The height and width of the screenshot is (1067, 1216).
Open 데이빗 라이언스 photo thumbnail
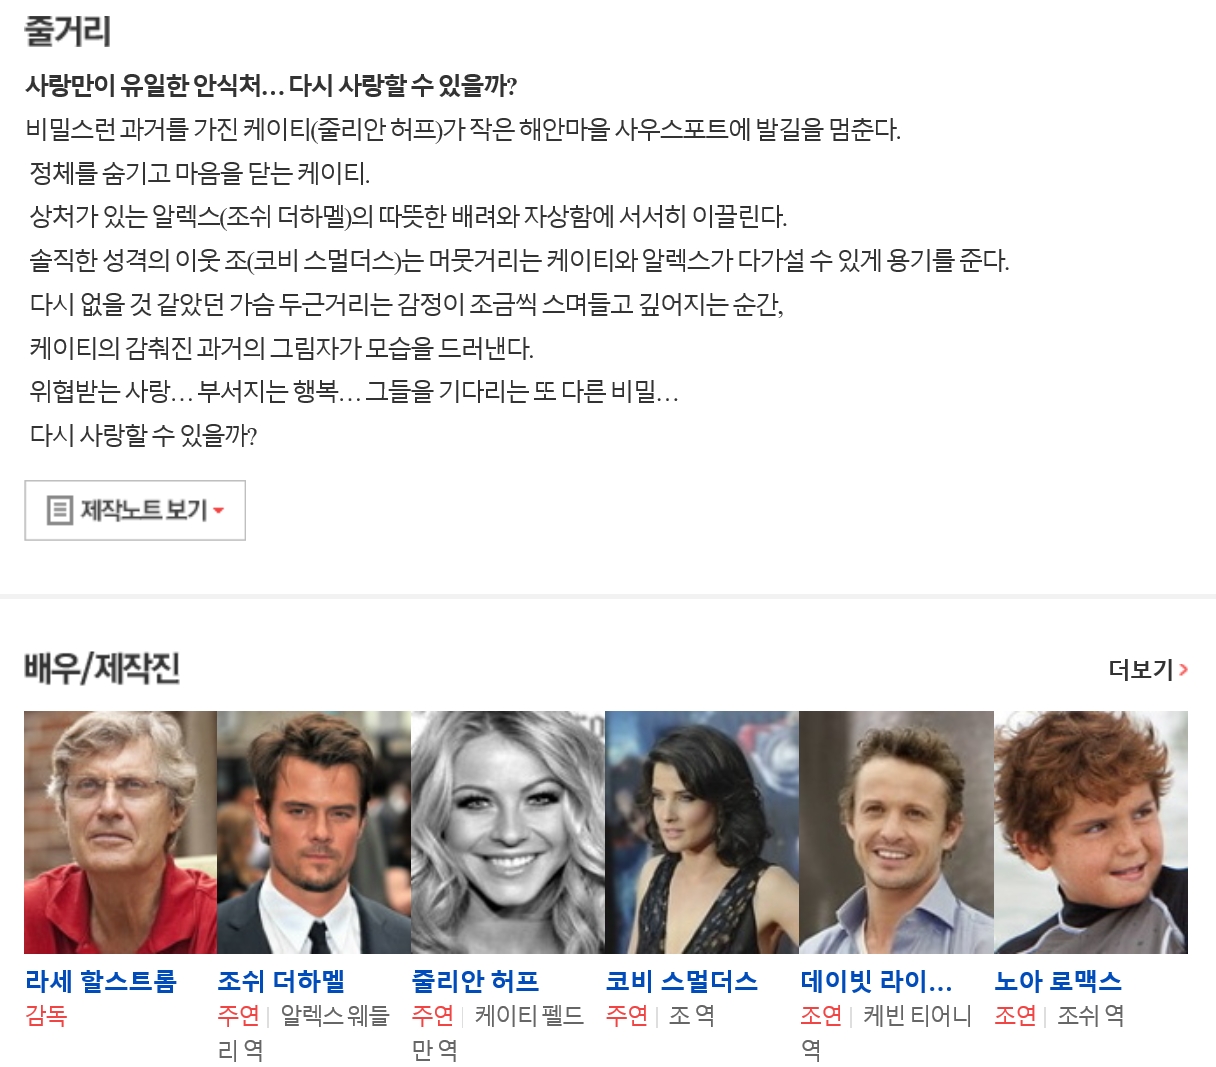[896, 832]
